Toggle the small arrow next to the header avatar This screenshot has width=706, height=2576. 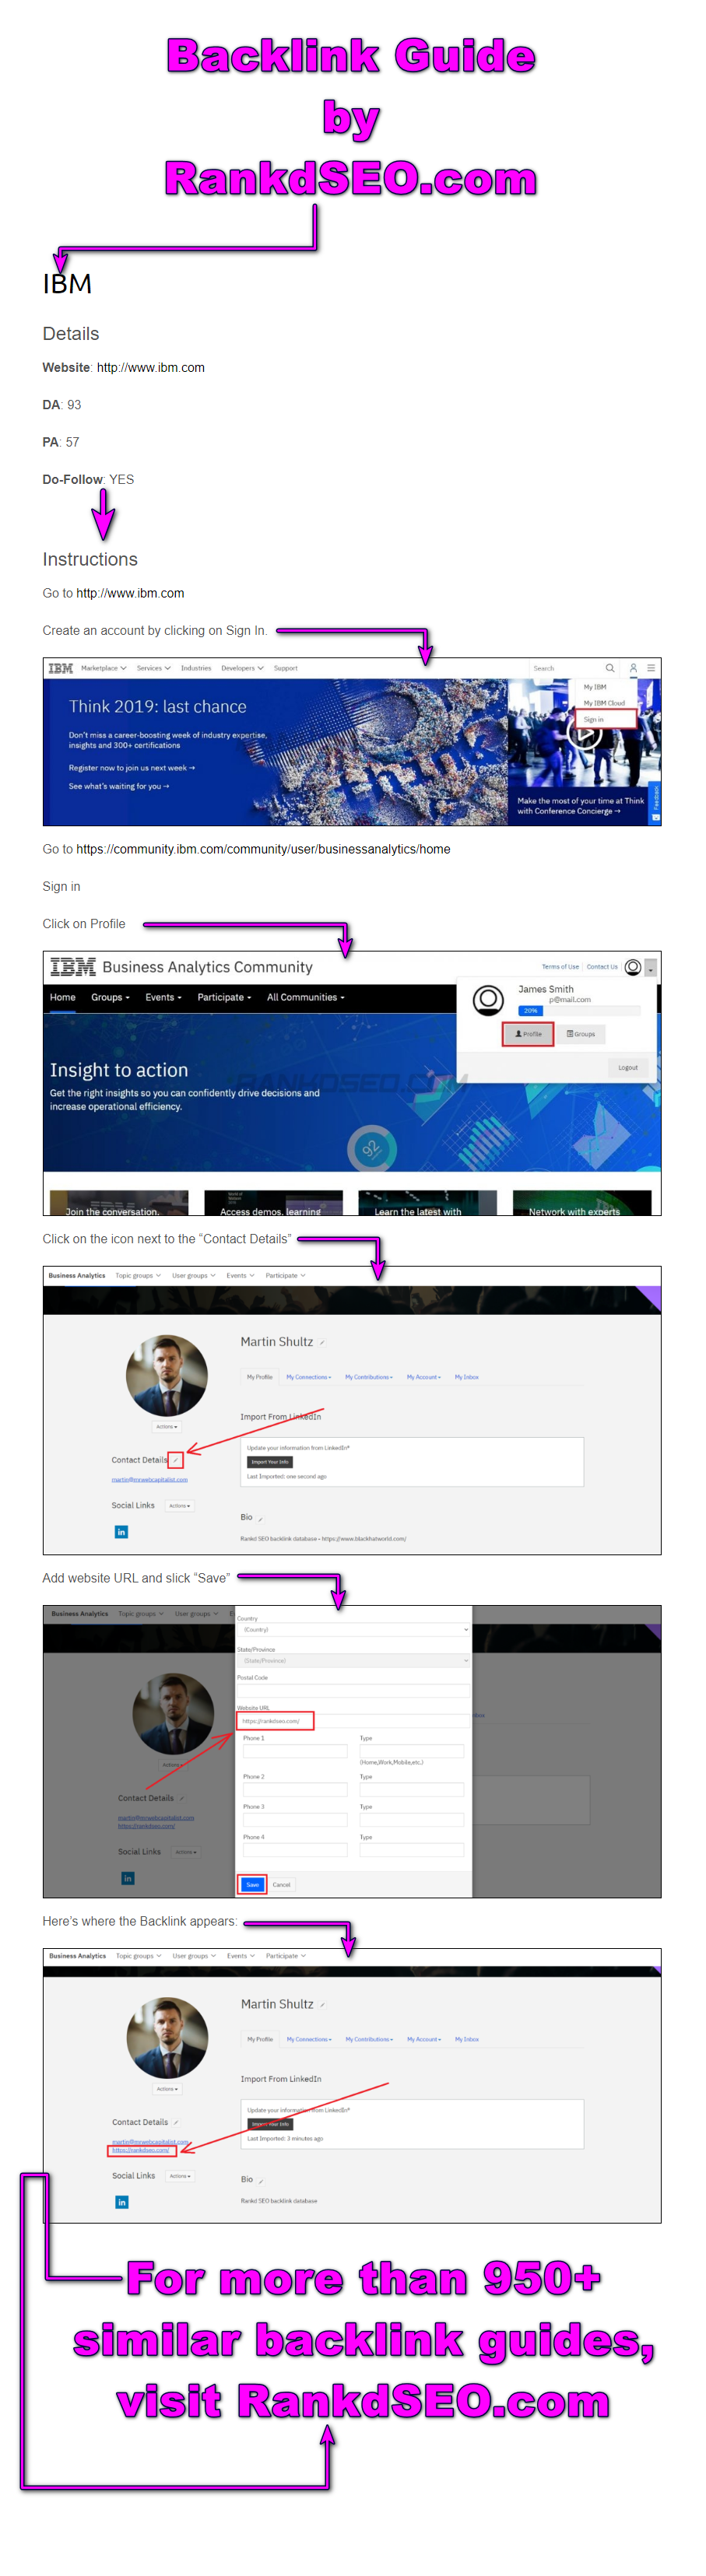pyautogui.click(x=651, y=968)
